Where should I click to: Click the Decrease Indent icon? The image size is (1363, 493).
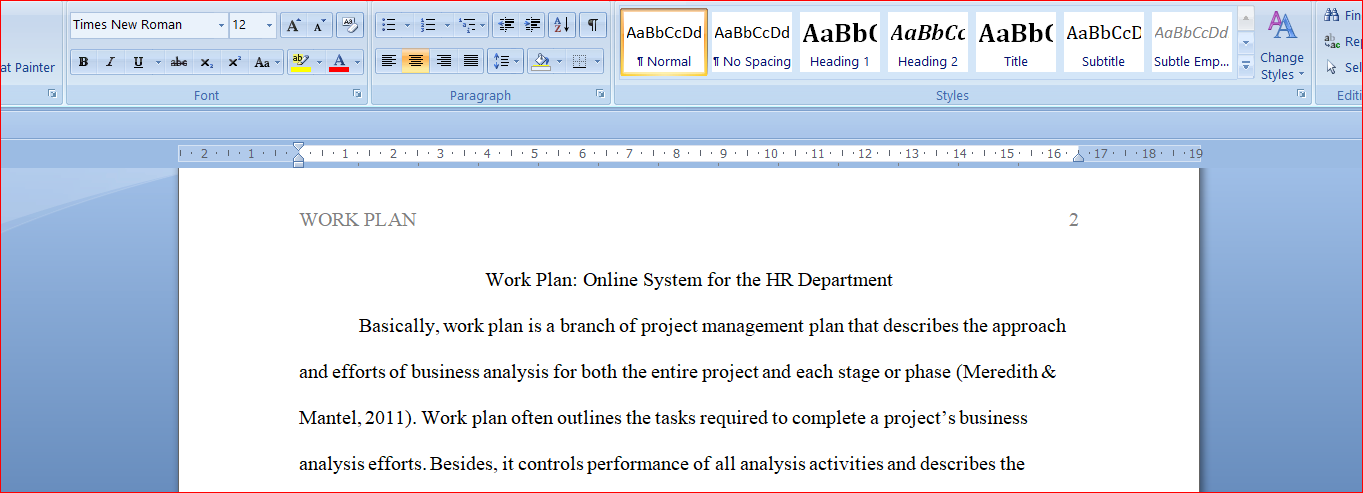[506, 25]
